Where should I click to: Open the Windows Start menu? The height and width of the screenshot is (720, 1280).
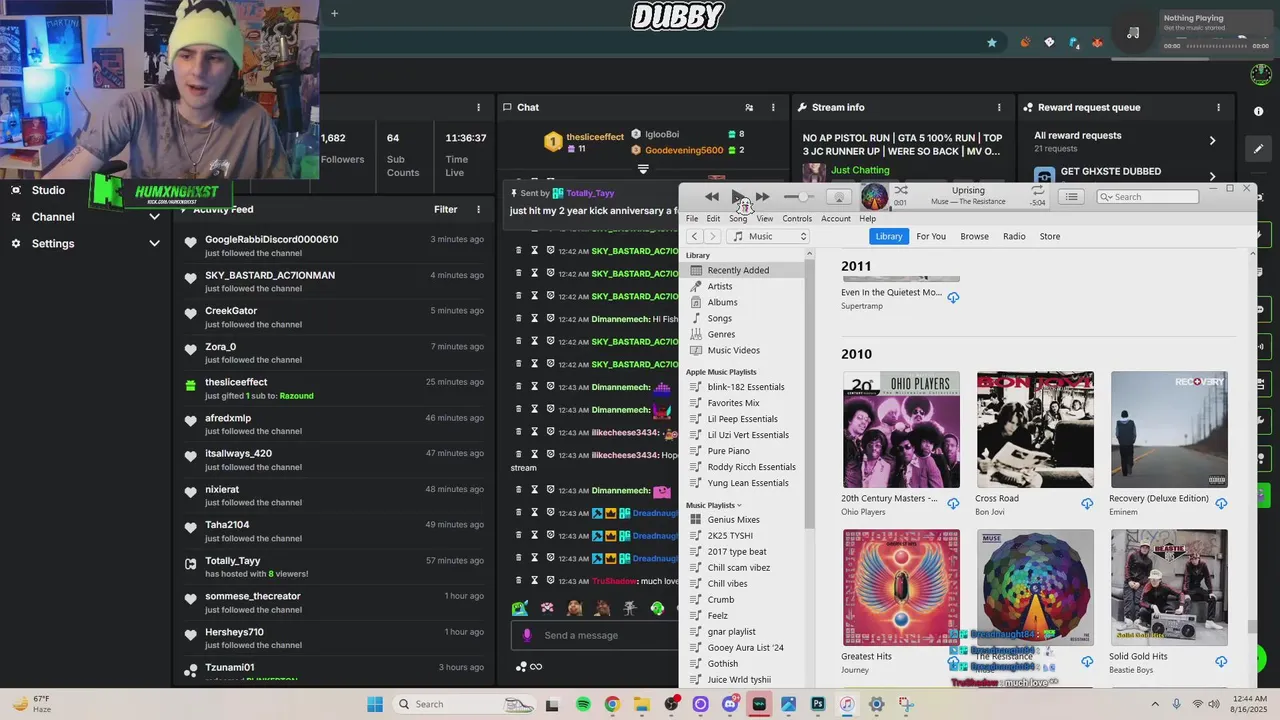375,704
